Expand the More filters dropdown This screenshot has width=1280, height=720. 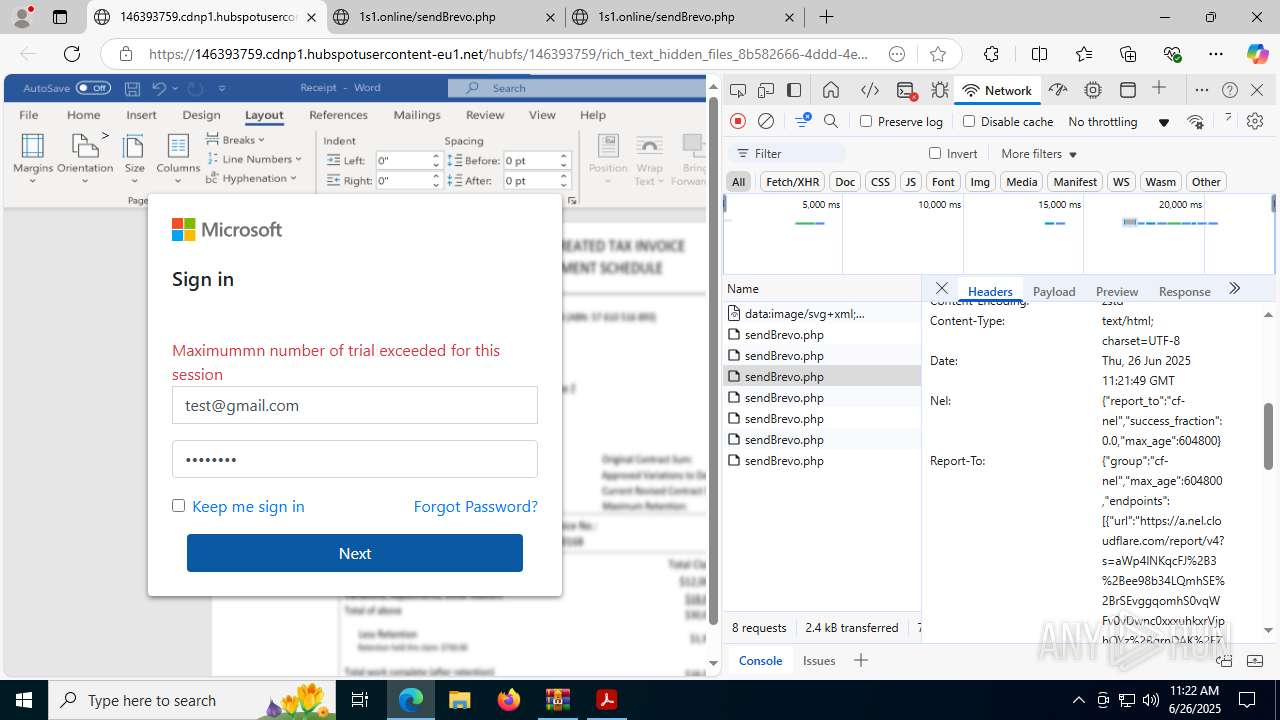[1039, 154]
